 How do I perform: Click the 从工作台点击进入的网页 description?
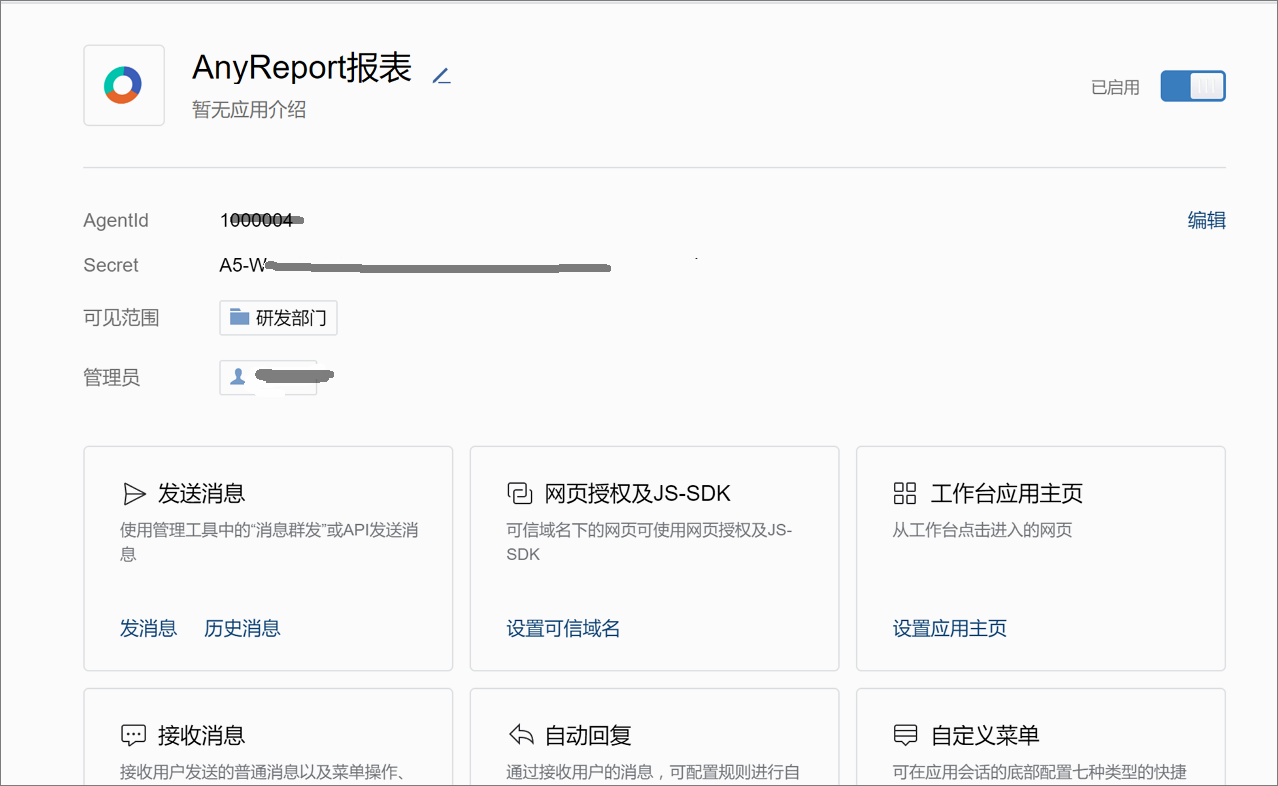[x=982, y=530]
